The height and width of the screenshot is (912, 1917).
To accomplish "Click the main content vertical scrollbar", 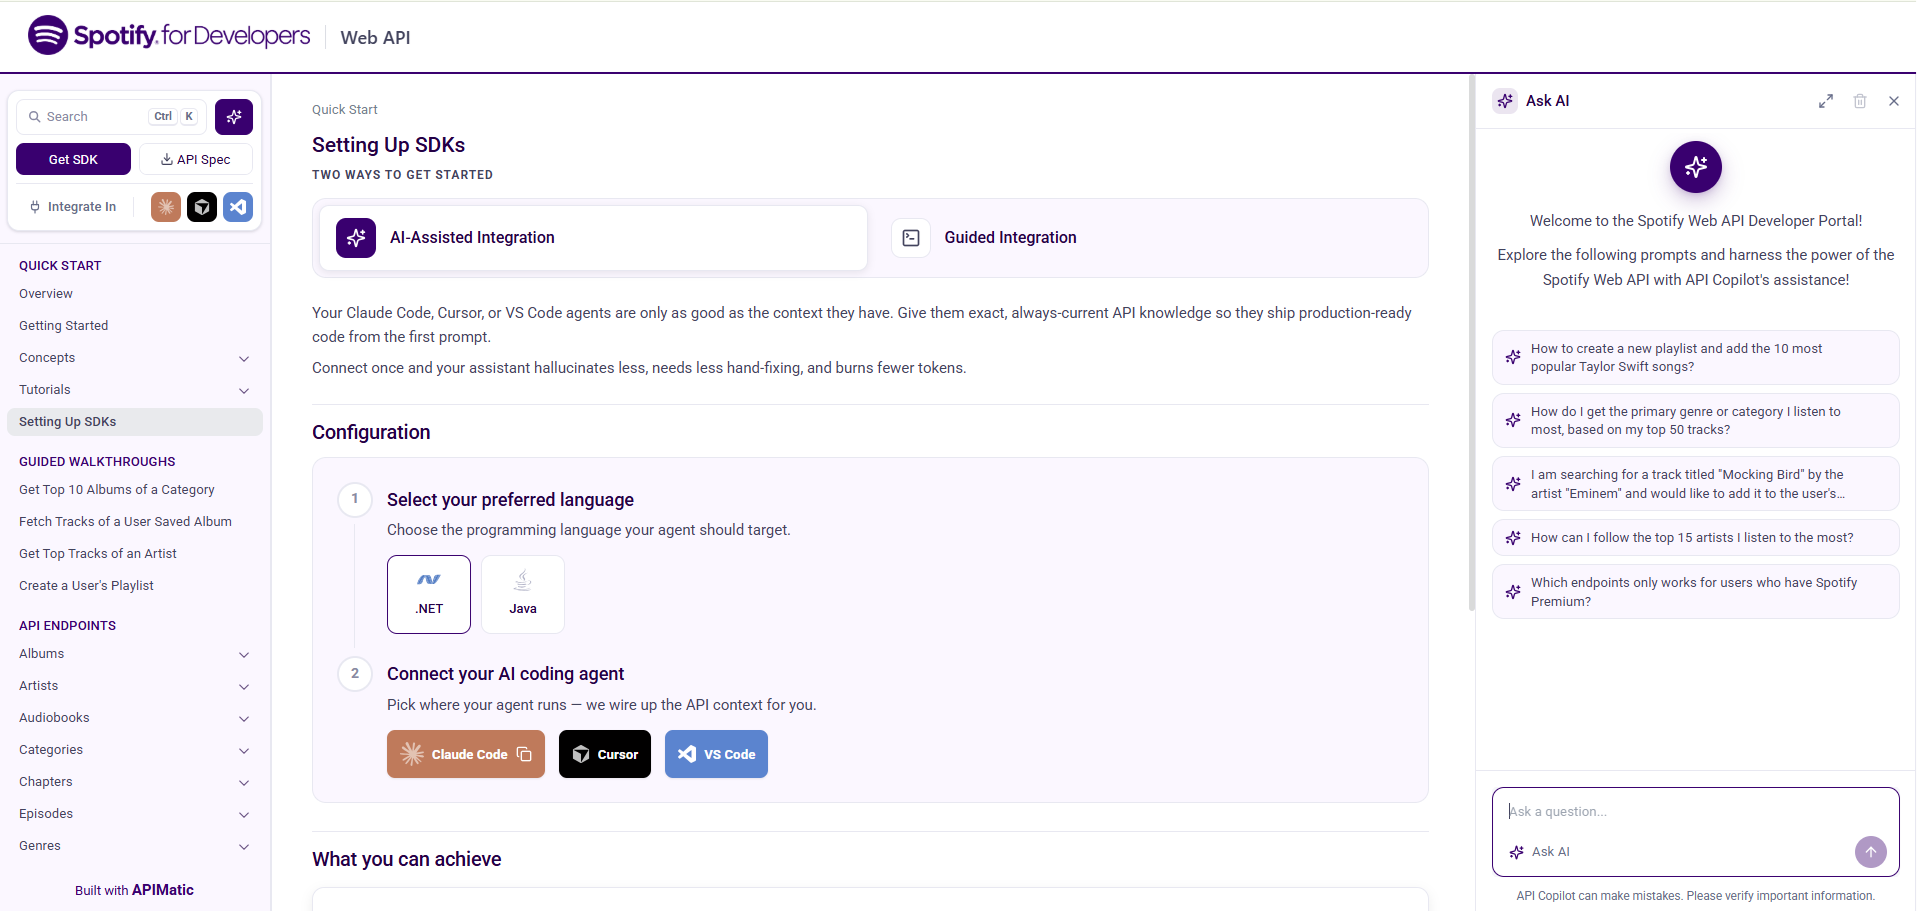I will [1471, 343].
